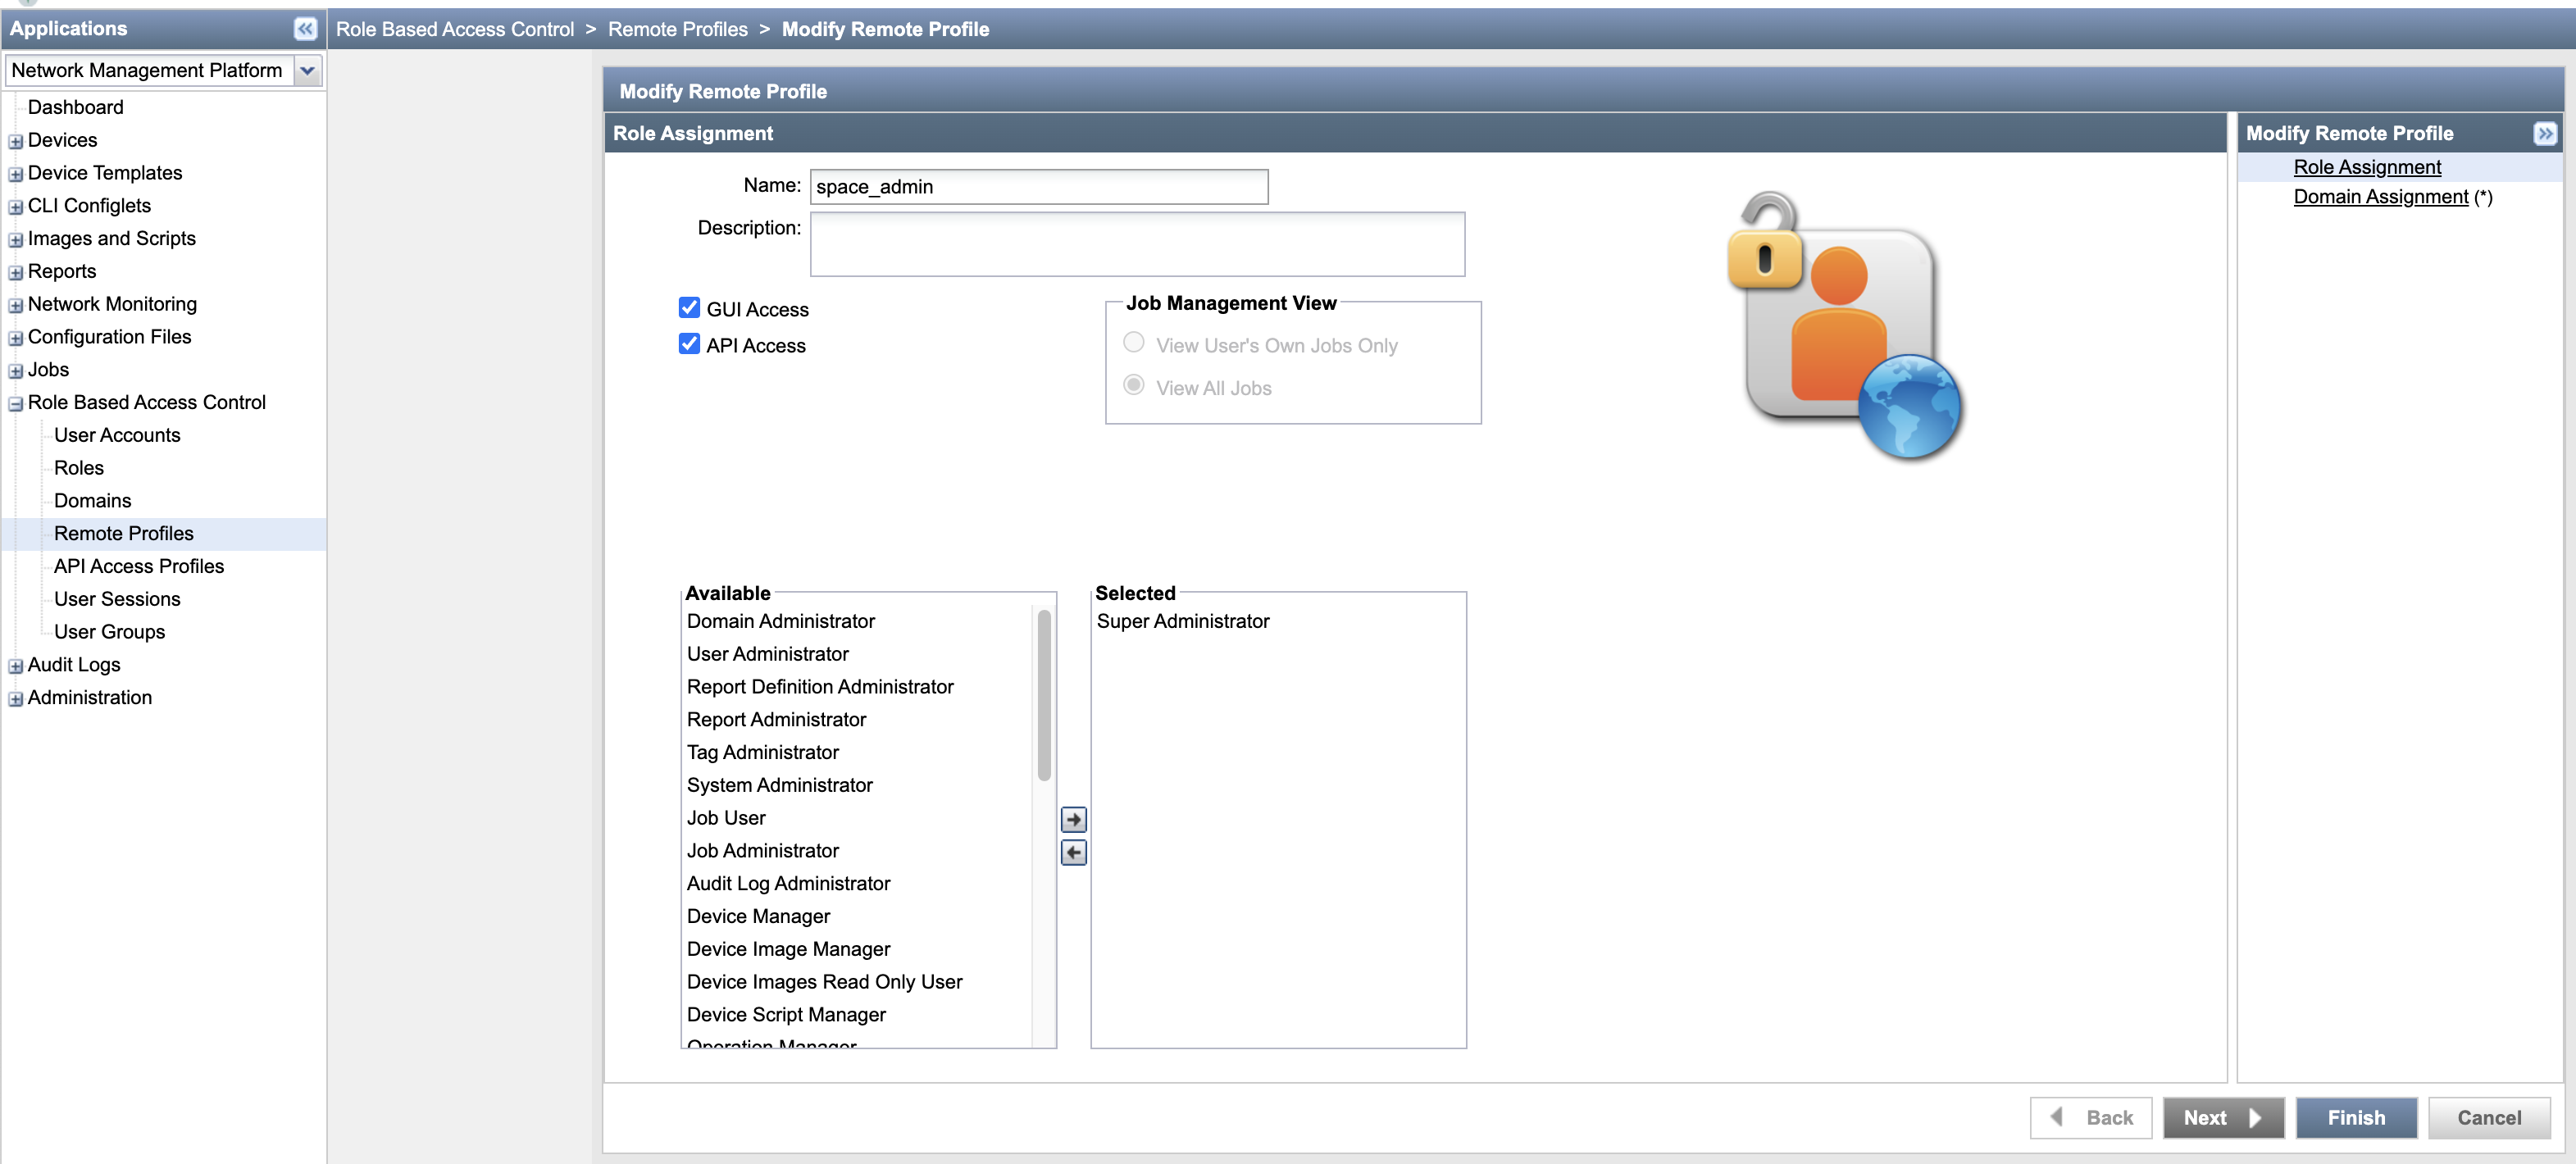The height and width of the screenshot is (1164, 2576).
Task: Click the Back navigation arrow
Action: pos(2057,1117)
